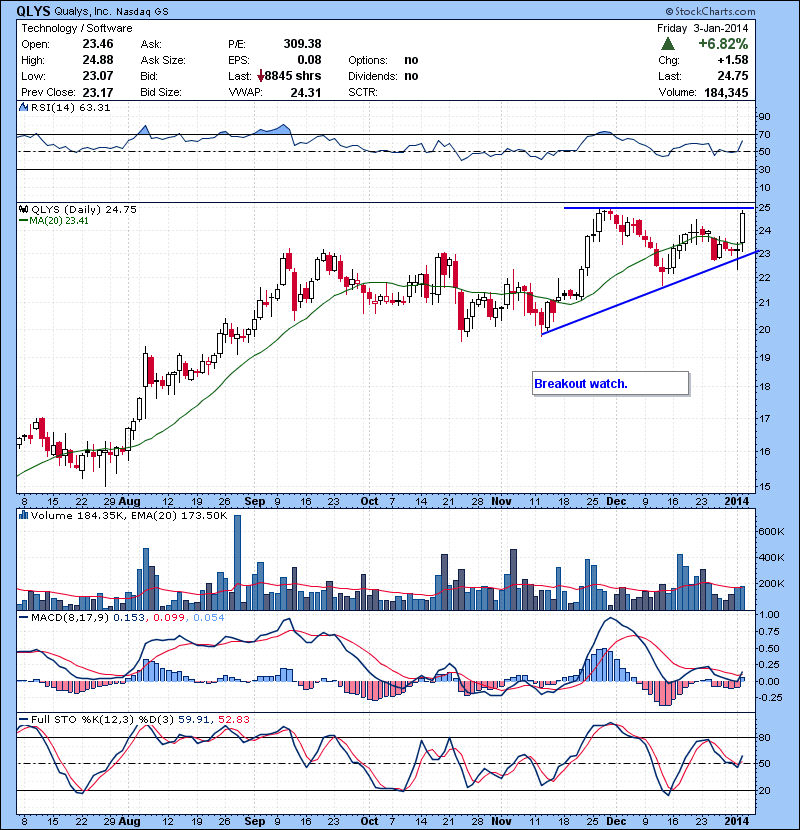Click the VWAP value 24.31
This screenshot has width=800, height=830.
(x=306, y=93)
